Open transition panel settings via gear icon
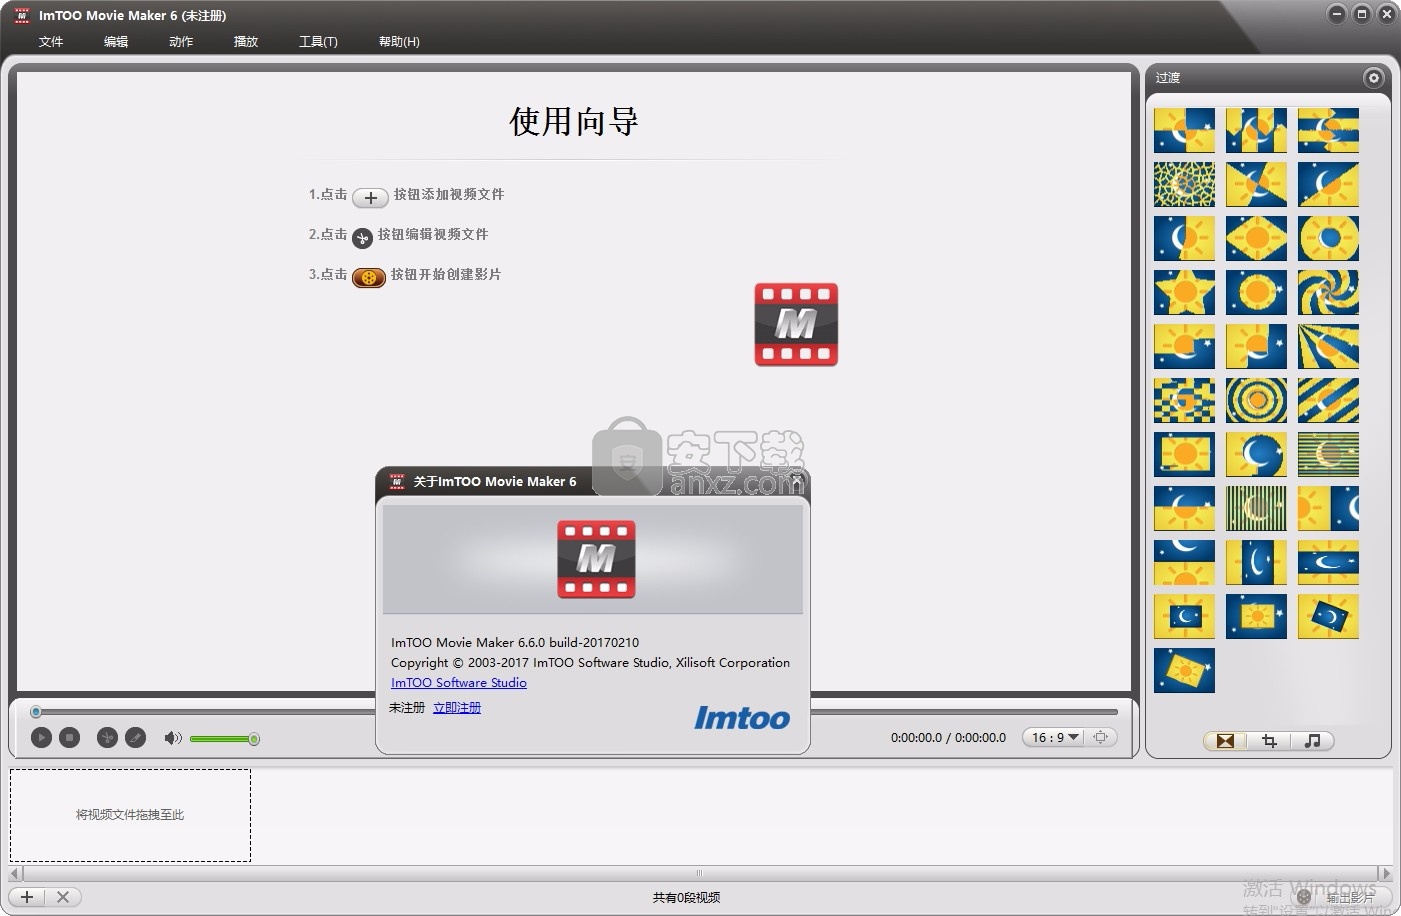 click(1373, 78)
